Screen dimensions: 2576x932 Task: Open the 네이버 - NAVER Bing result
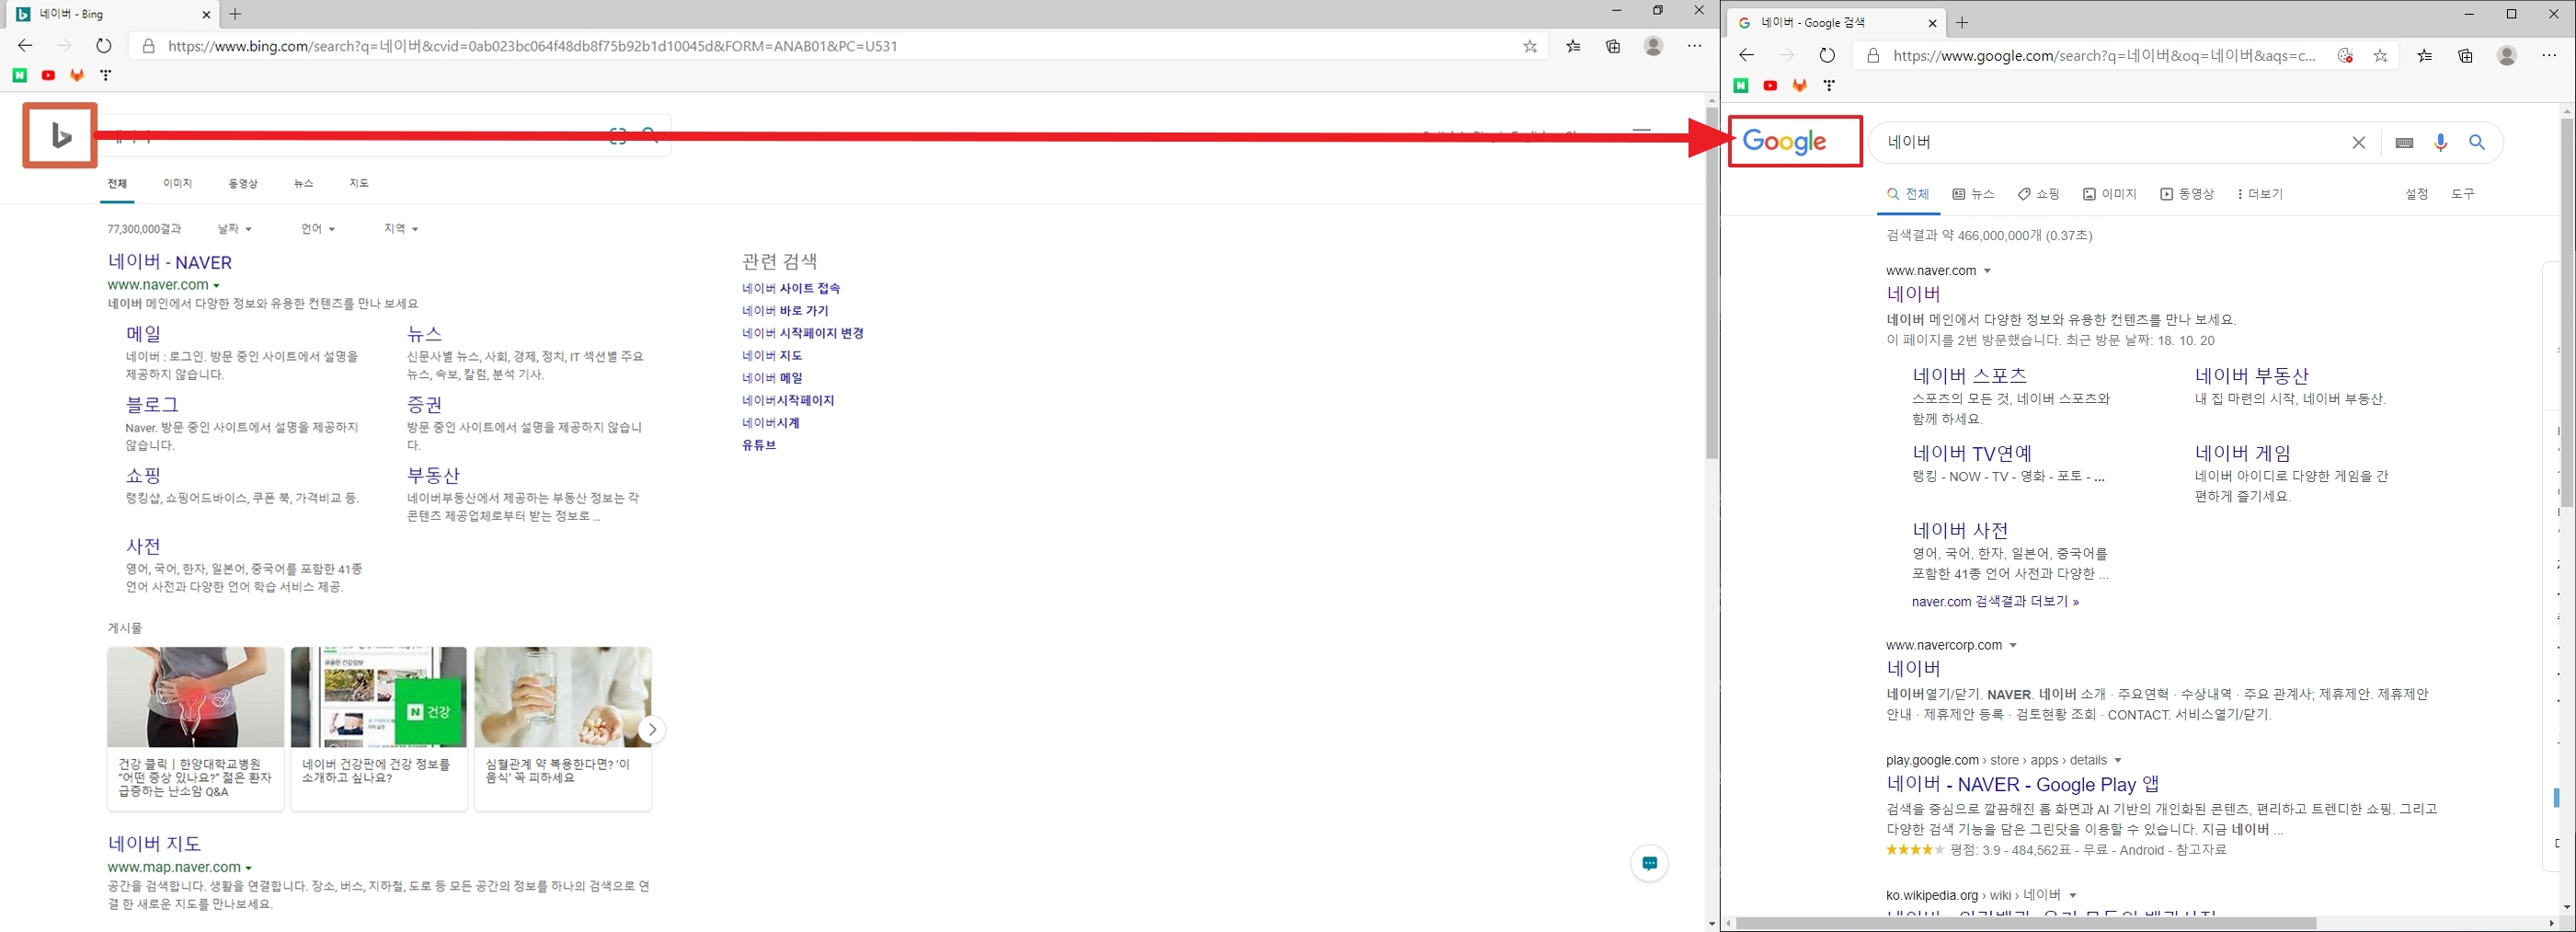point(170,262)
